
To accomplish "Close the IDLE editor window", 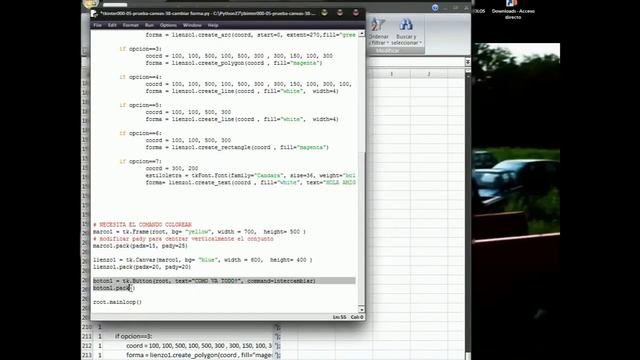I will coord(356,13).
